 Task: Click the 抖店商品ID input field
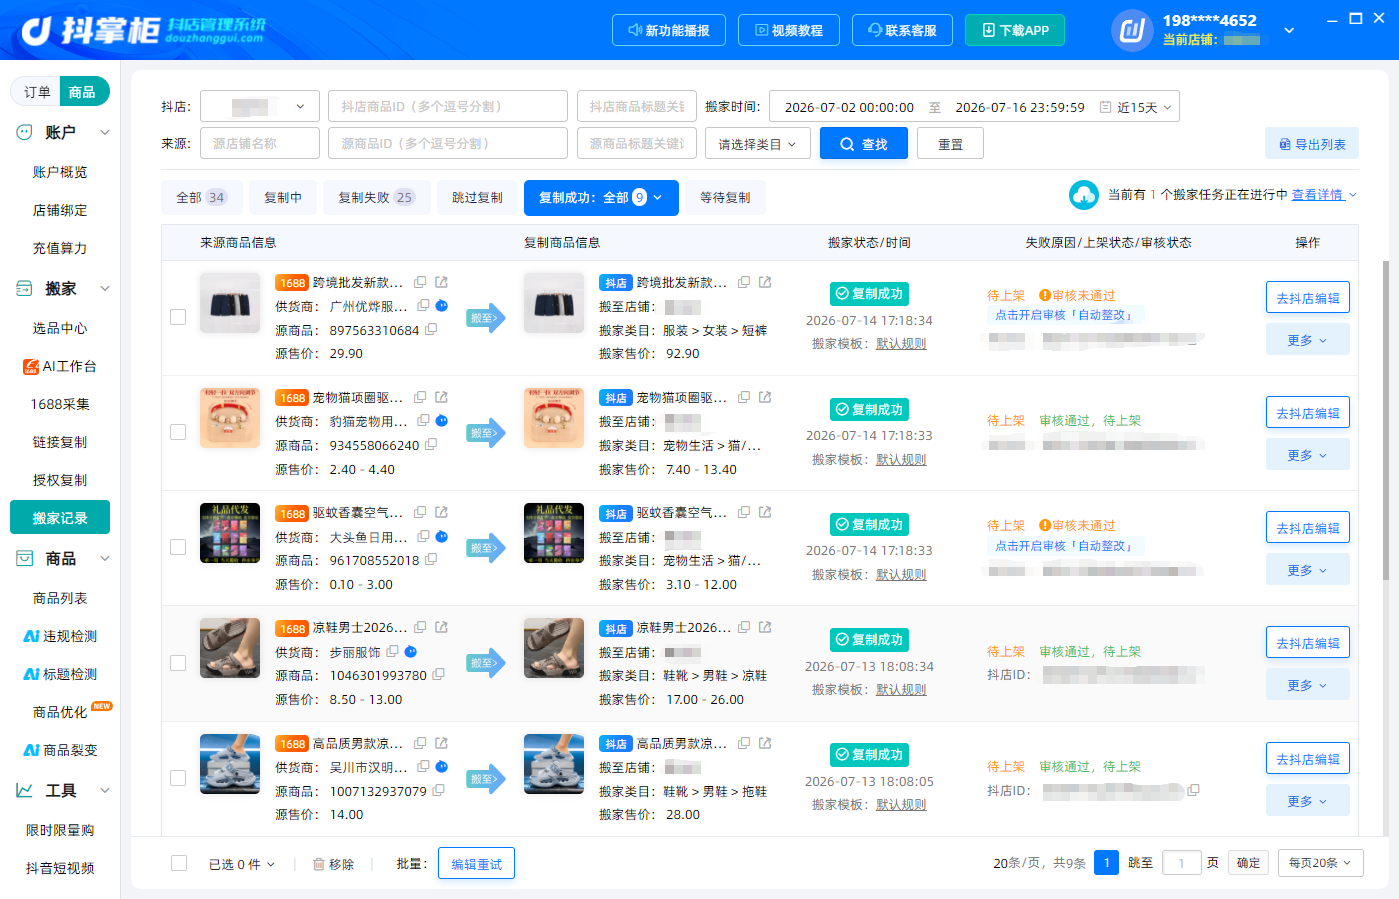[x=448, y=106]
